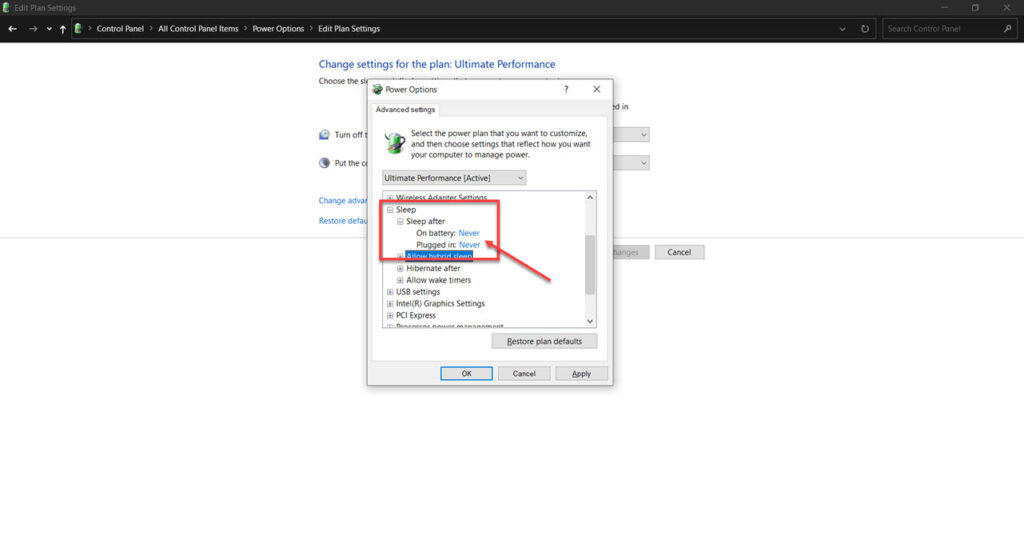Image resolution: width=1024 pixels, height=556 pixels.
Task: Select Edit Plan Settings breadcrumb
Action: [x=349, y=29]
